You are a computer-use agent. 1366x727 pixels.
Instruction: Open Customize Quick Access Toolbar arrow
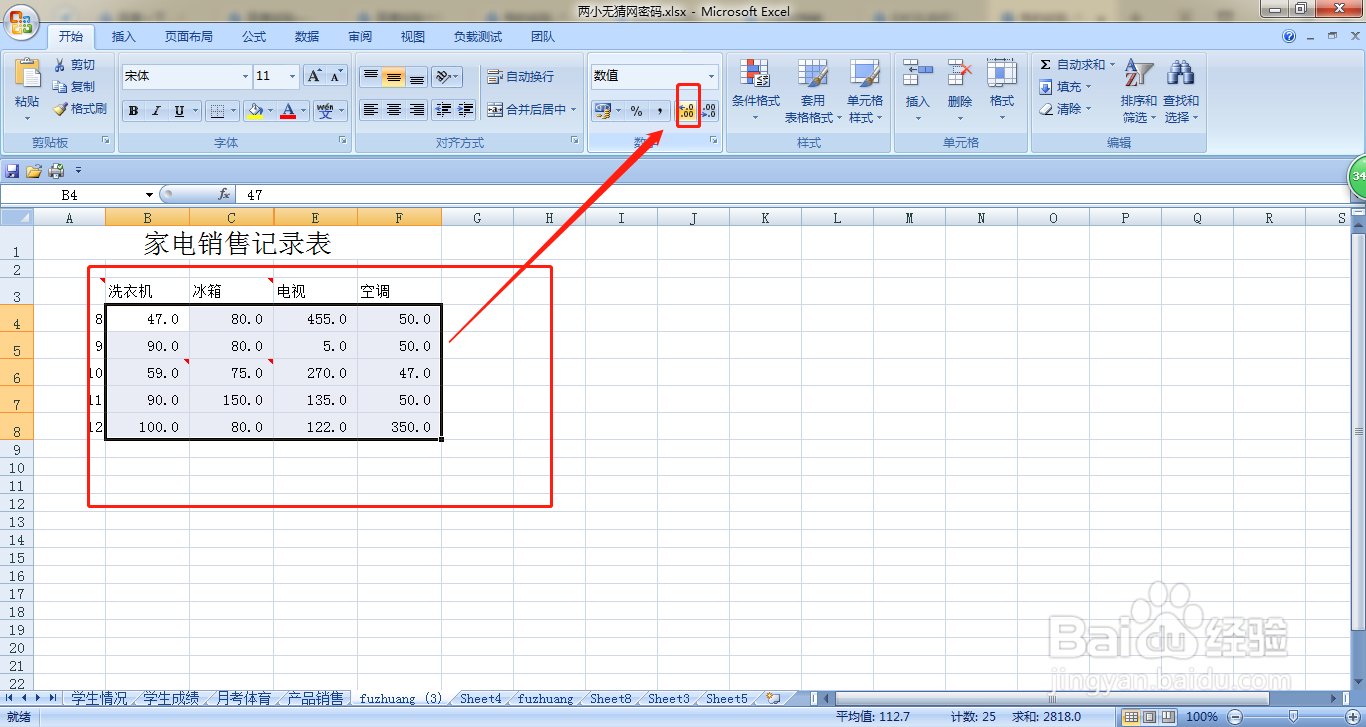[x=78, y=170]
